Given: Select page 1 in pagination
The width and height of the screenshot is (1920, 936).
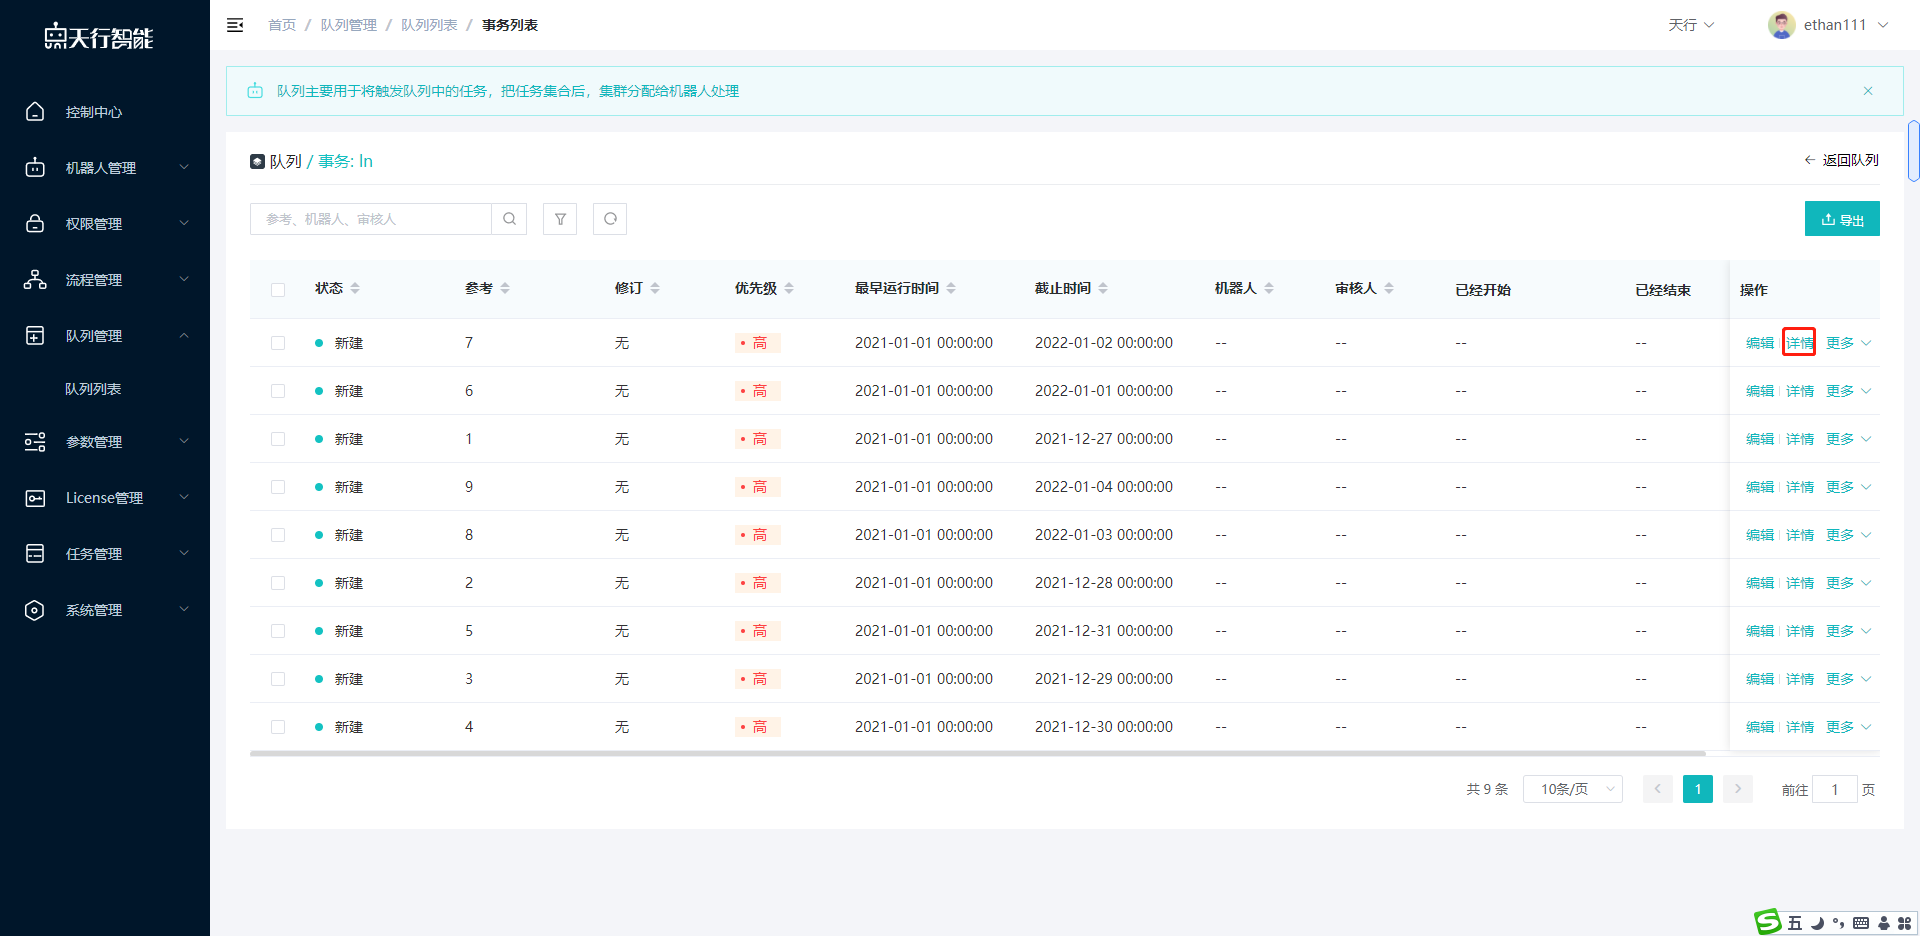Looking at the screenshot, I should (1698, 789).
